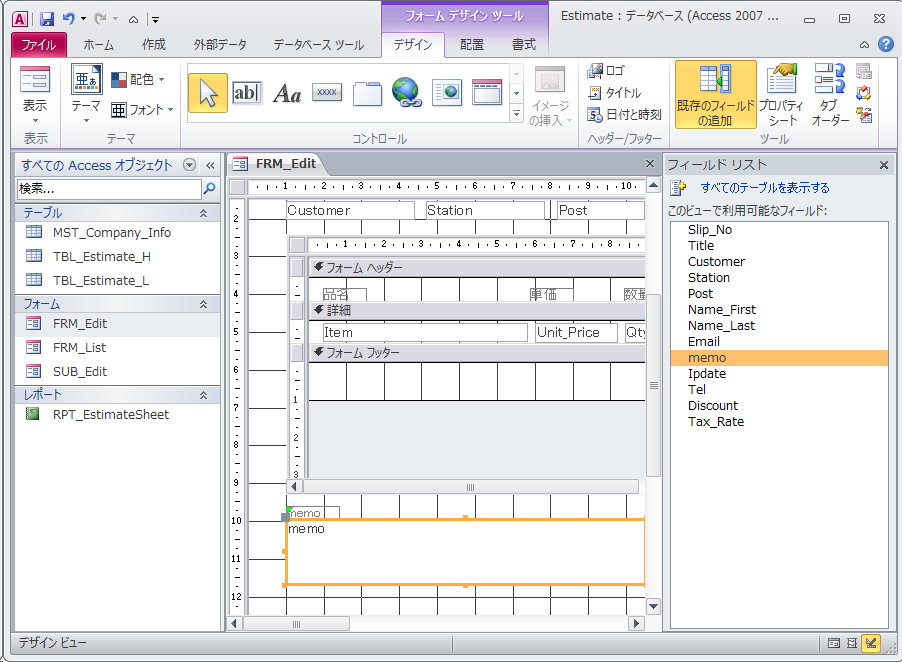This screenshot has width=902, height=662.
Task: Select the Navigation Control tool
Action: click(x=487, y=93)
